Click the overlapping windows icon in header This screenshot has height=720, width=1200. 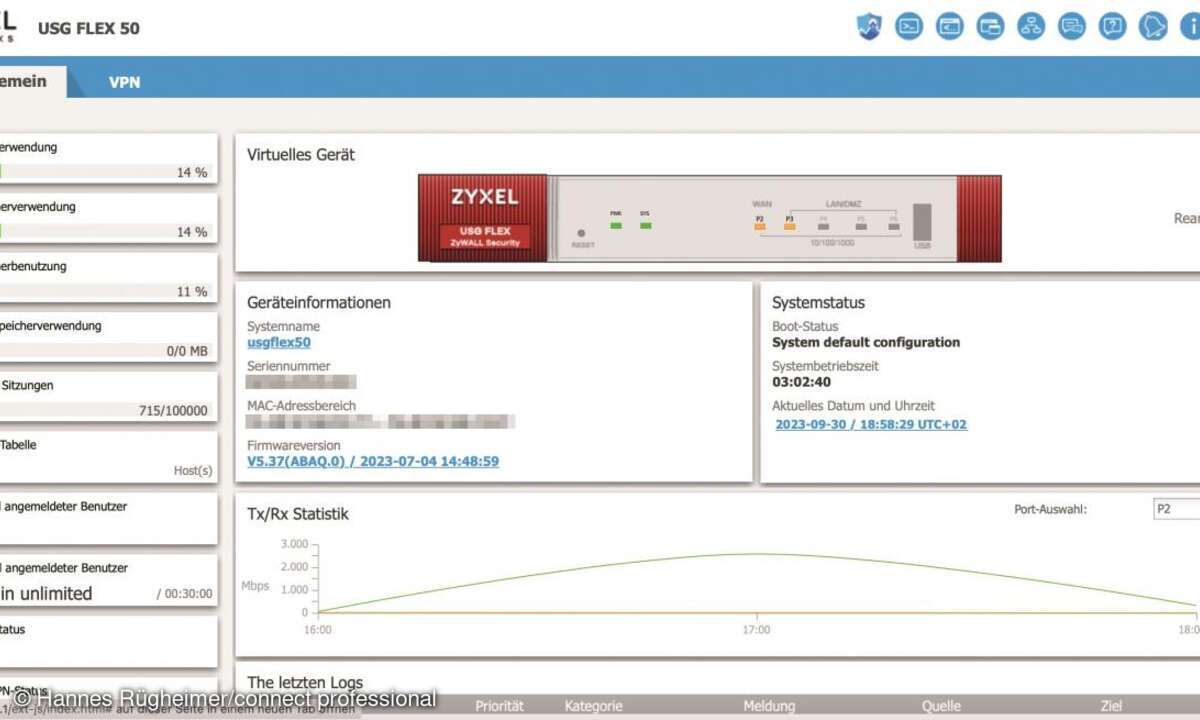click(x=990, y=27)
